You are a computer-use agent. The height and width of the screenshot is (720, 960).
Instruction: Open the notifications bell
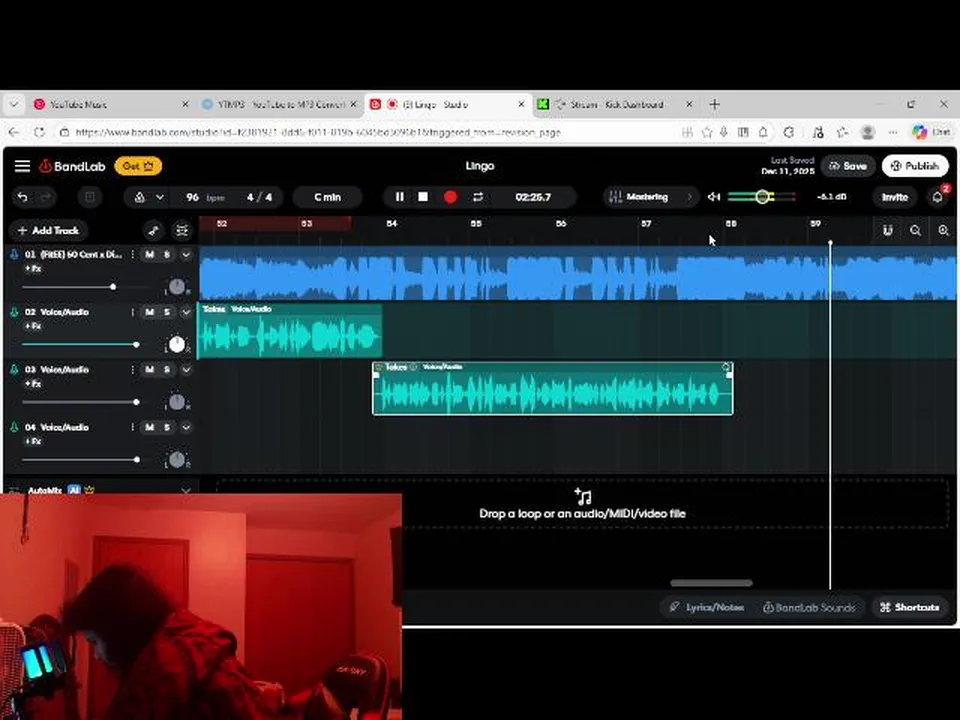tap(937, 197)
